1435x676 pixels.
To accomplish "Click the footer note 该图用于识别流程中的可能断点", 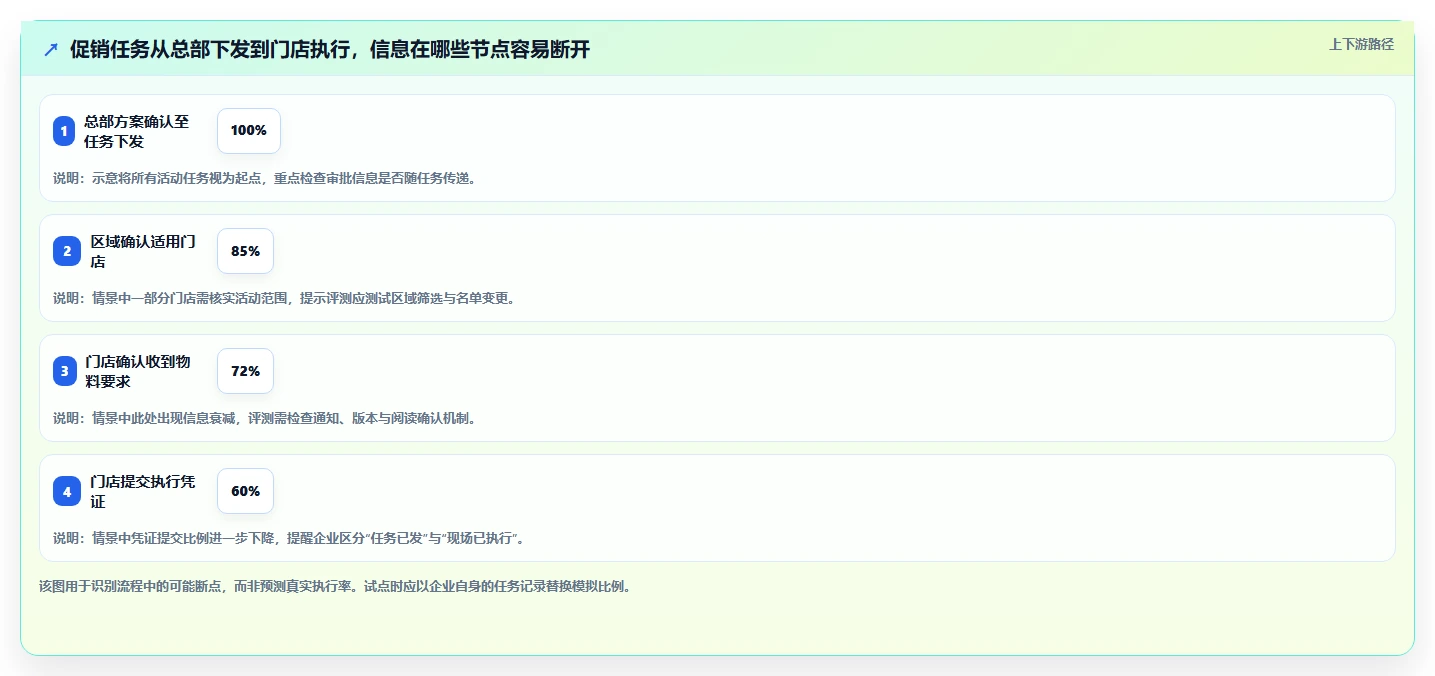I will [x=336, y=586].
